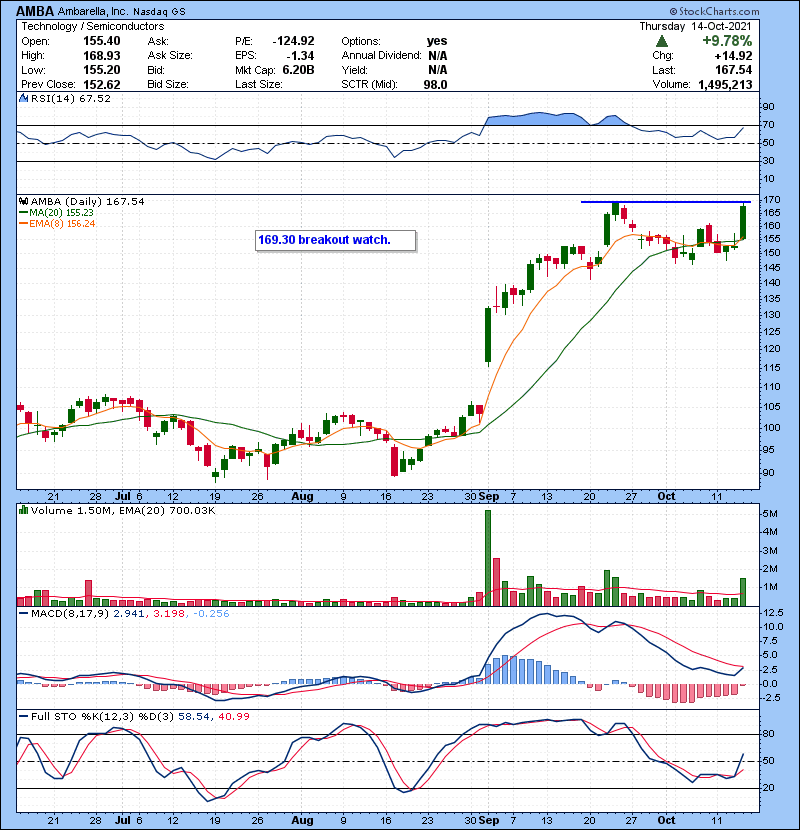Click the AMBA (Daily) legend marker
Screen dimensions: 800x830
(22, 202)
